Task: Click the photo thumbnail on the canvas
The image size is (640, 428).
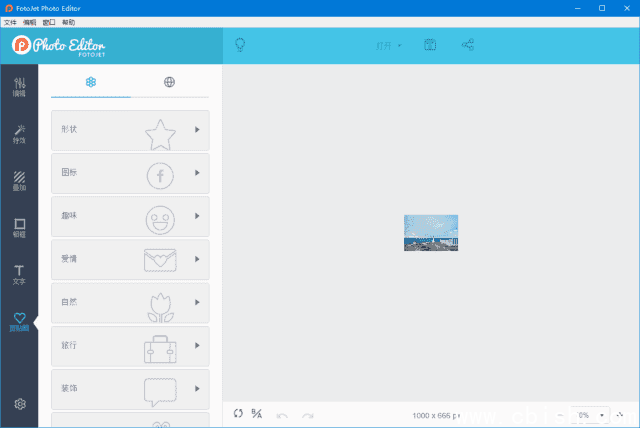Action: (431, 233)
